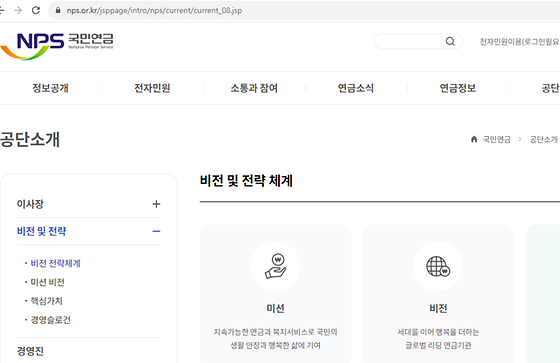Click text 글로벌 리딩 연금기관
Image resolution: width=560 pixels, height=363 pixels.
coord(438,345)
